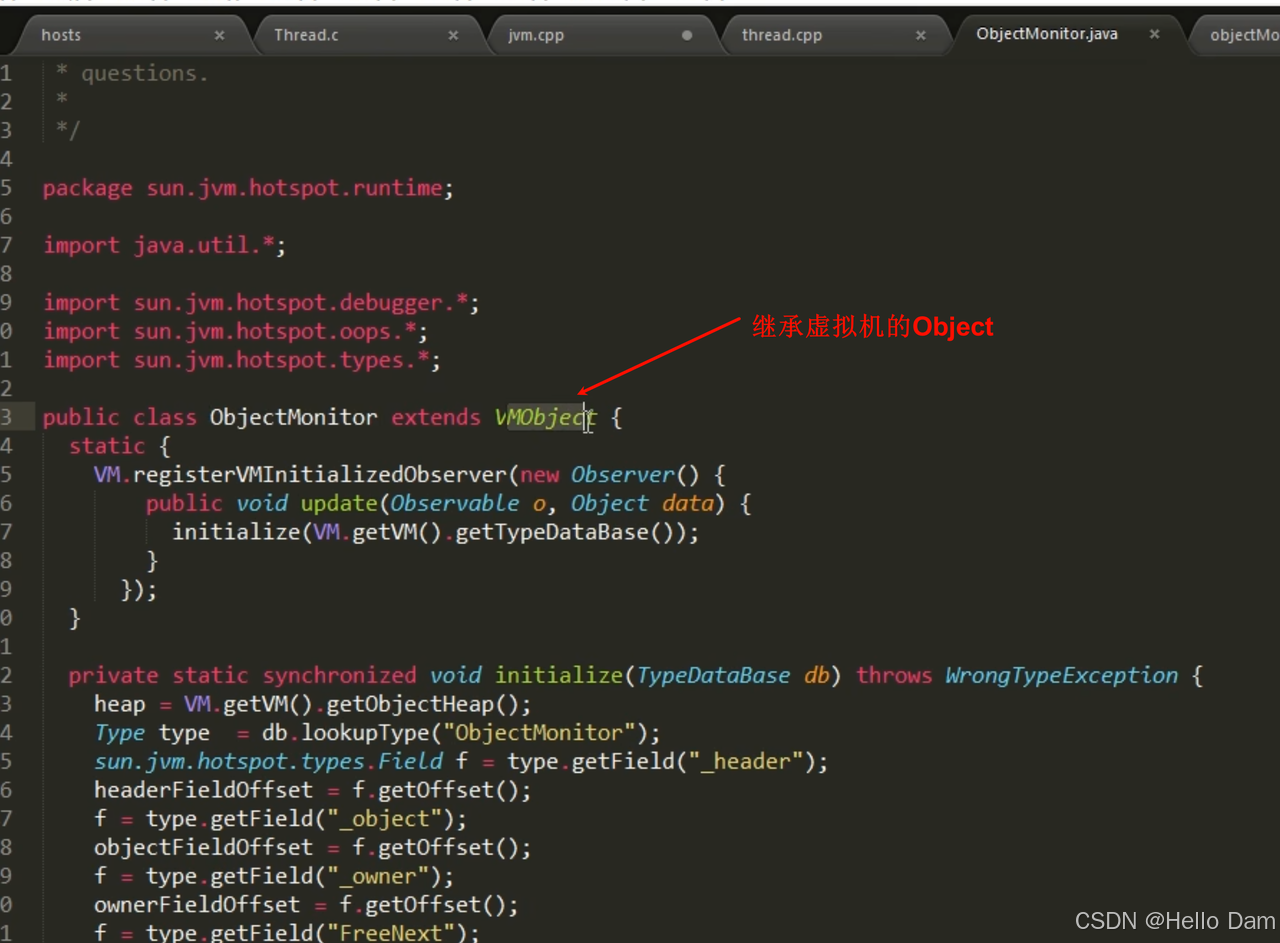Switch to the jvm.cpp tab
The image size is (1280, 943).
[536, 35]
